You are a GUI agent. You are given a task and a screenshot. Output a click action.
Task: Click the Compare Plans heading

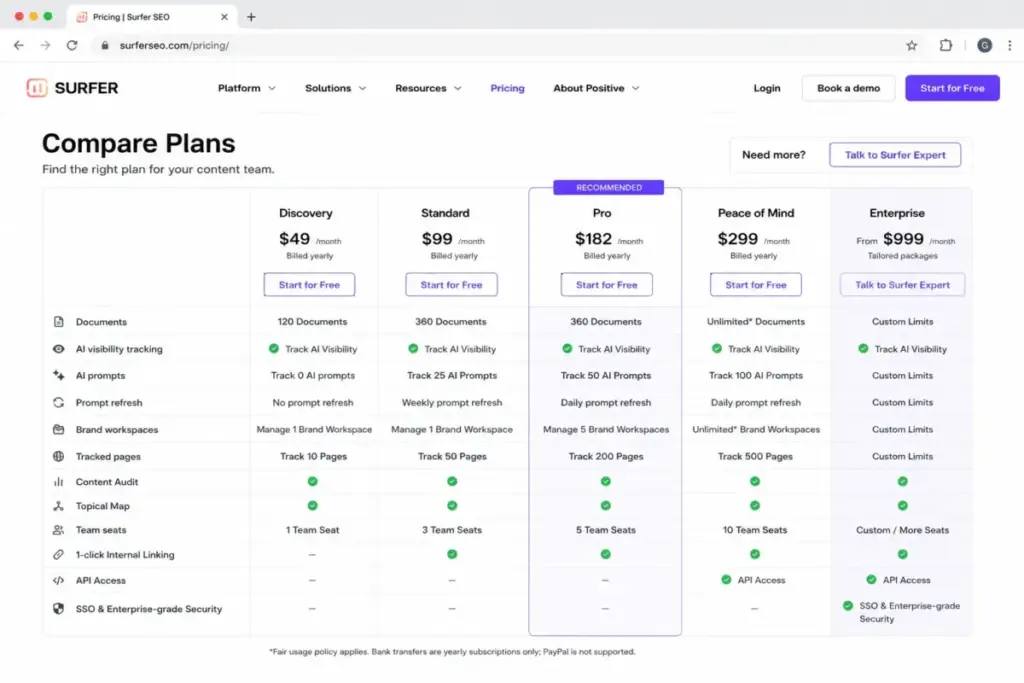tap(138, 144)
